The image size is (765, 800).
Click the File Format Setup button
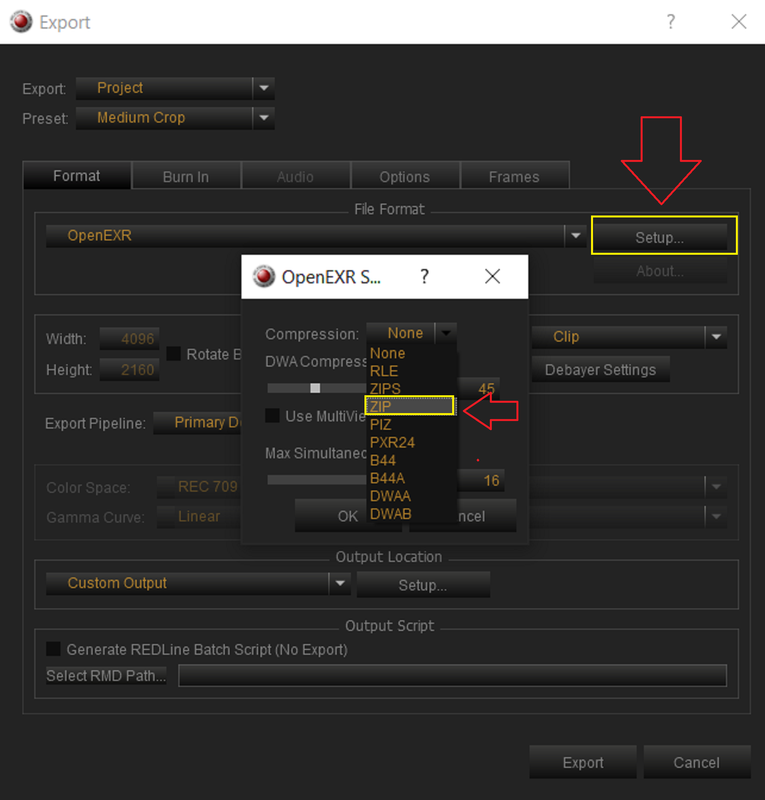tap(659, 237)
